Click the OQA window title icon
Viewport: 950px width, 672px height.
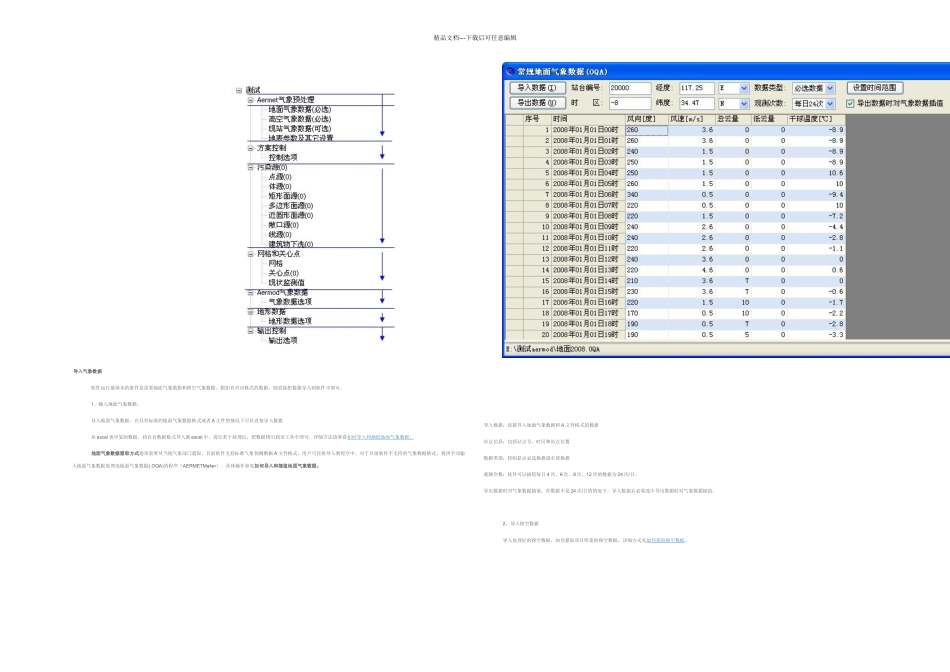510,72
